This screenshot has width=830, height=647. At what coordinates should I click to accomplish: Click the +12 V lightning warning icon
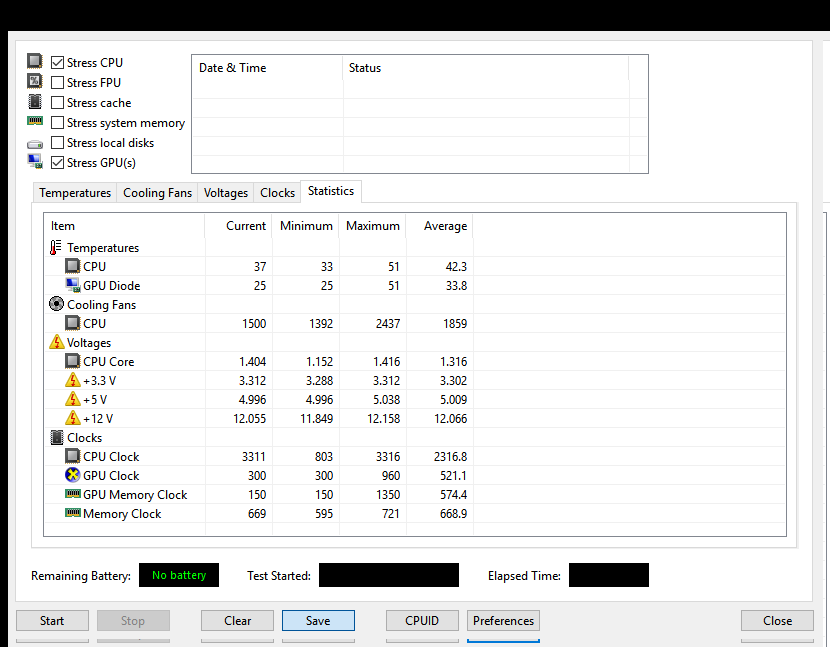72,419
